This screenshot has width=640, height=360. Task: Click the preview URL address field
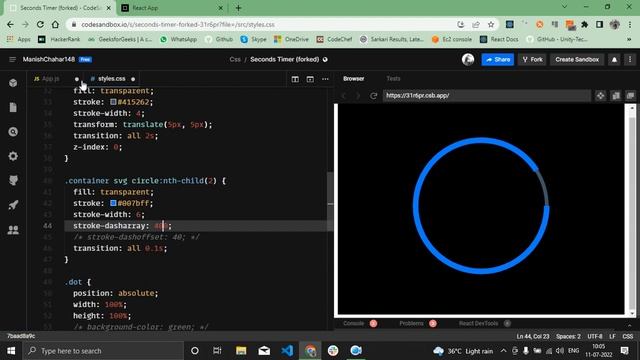pyautogui.click(x=487, y=96)
